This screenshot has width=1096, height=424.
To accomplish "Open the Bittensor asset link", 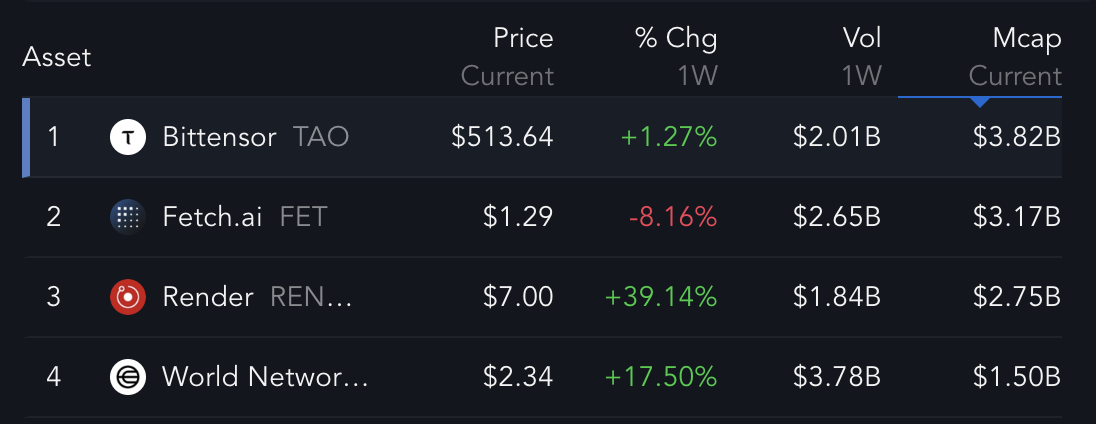I will [219, 137].
